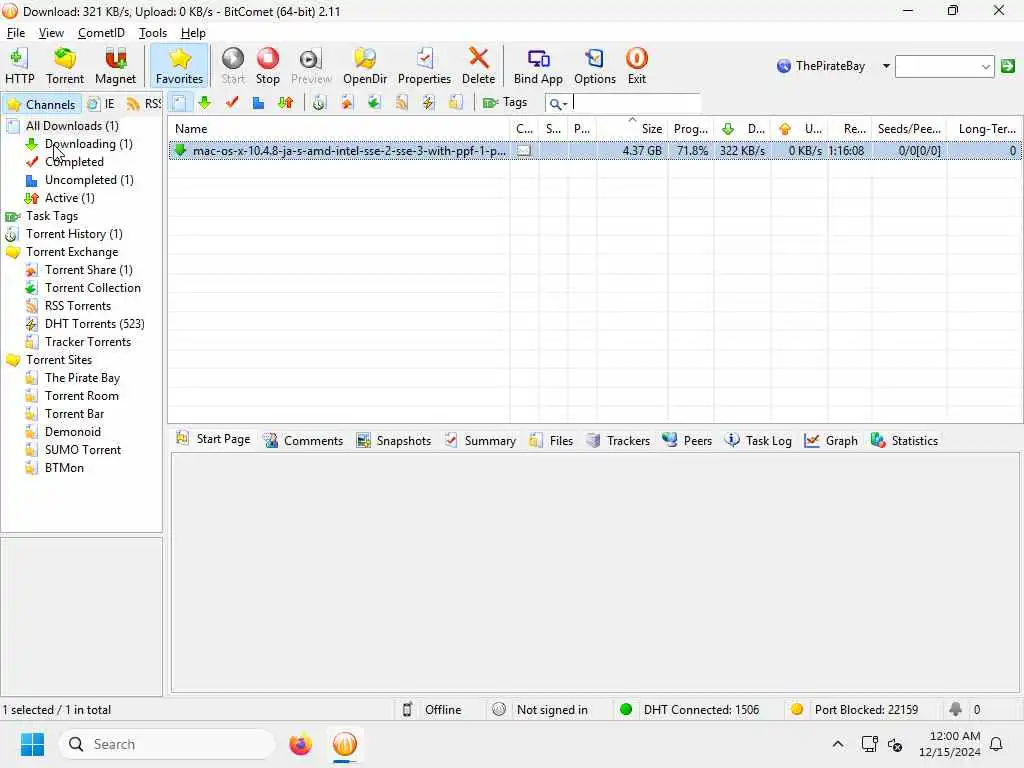Image resolution: width=1024 pixels, height=768 pixels.
Task: Click the RSS torrents filter icon
Action: [402, 103]
